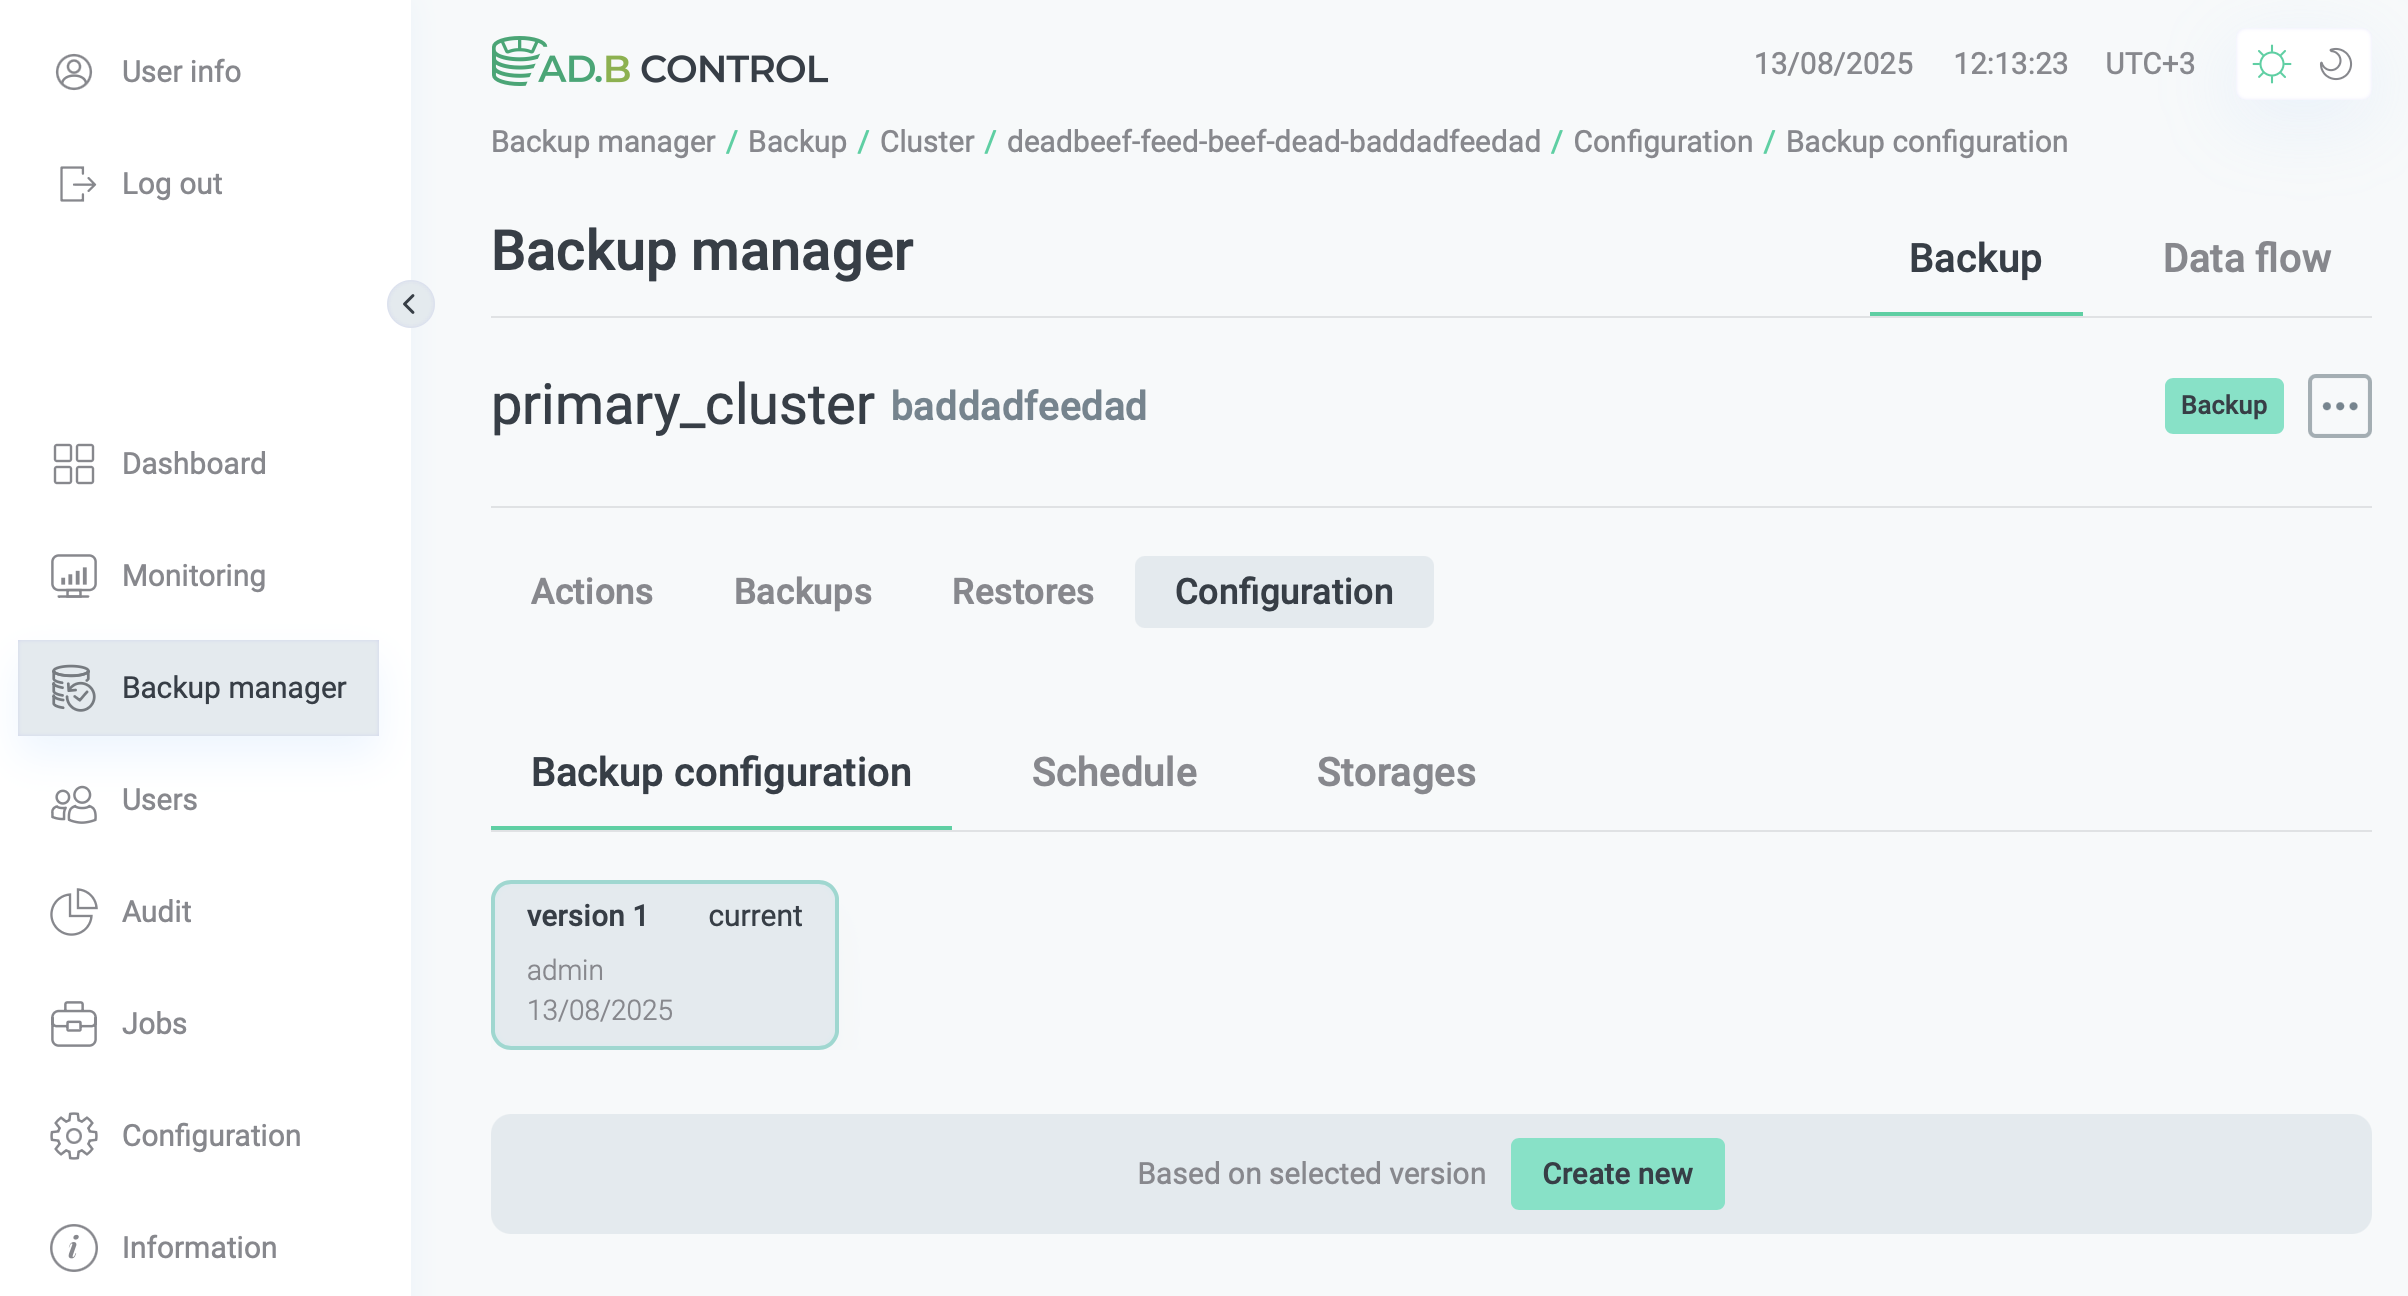Screen dimensions: 2408x1296
Task: Switch to light theme sun toggle
Action: (2271, 64)
